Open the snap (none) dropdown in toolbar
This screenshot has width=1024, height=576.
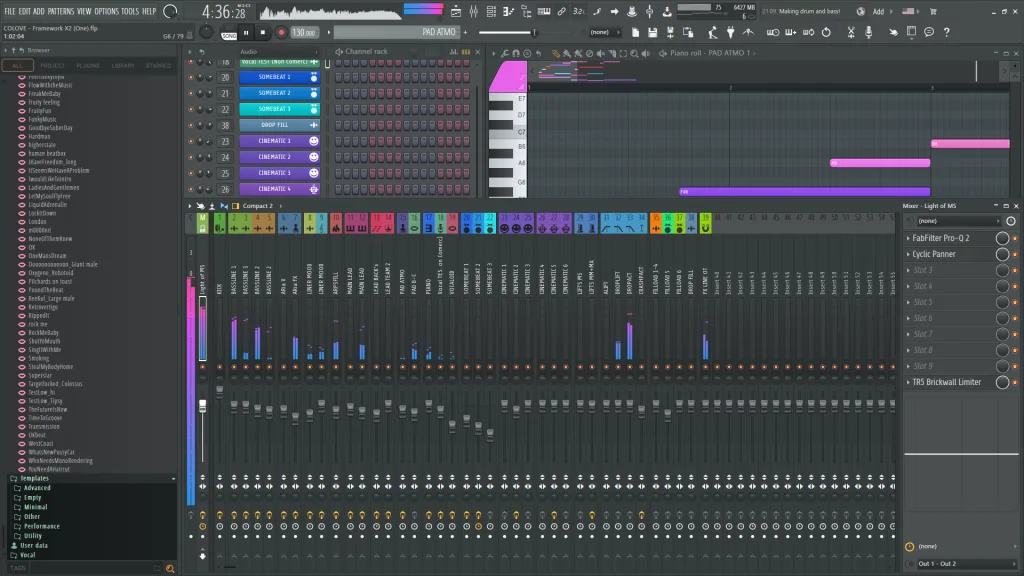click(x=603, y=32)
